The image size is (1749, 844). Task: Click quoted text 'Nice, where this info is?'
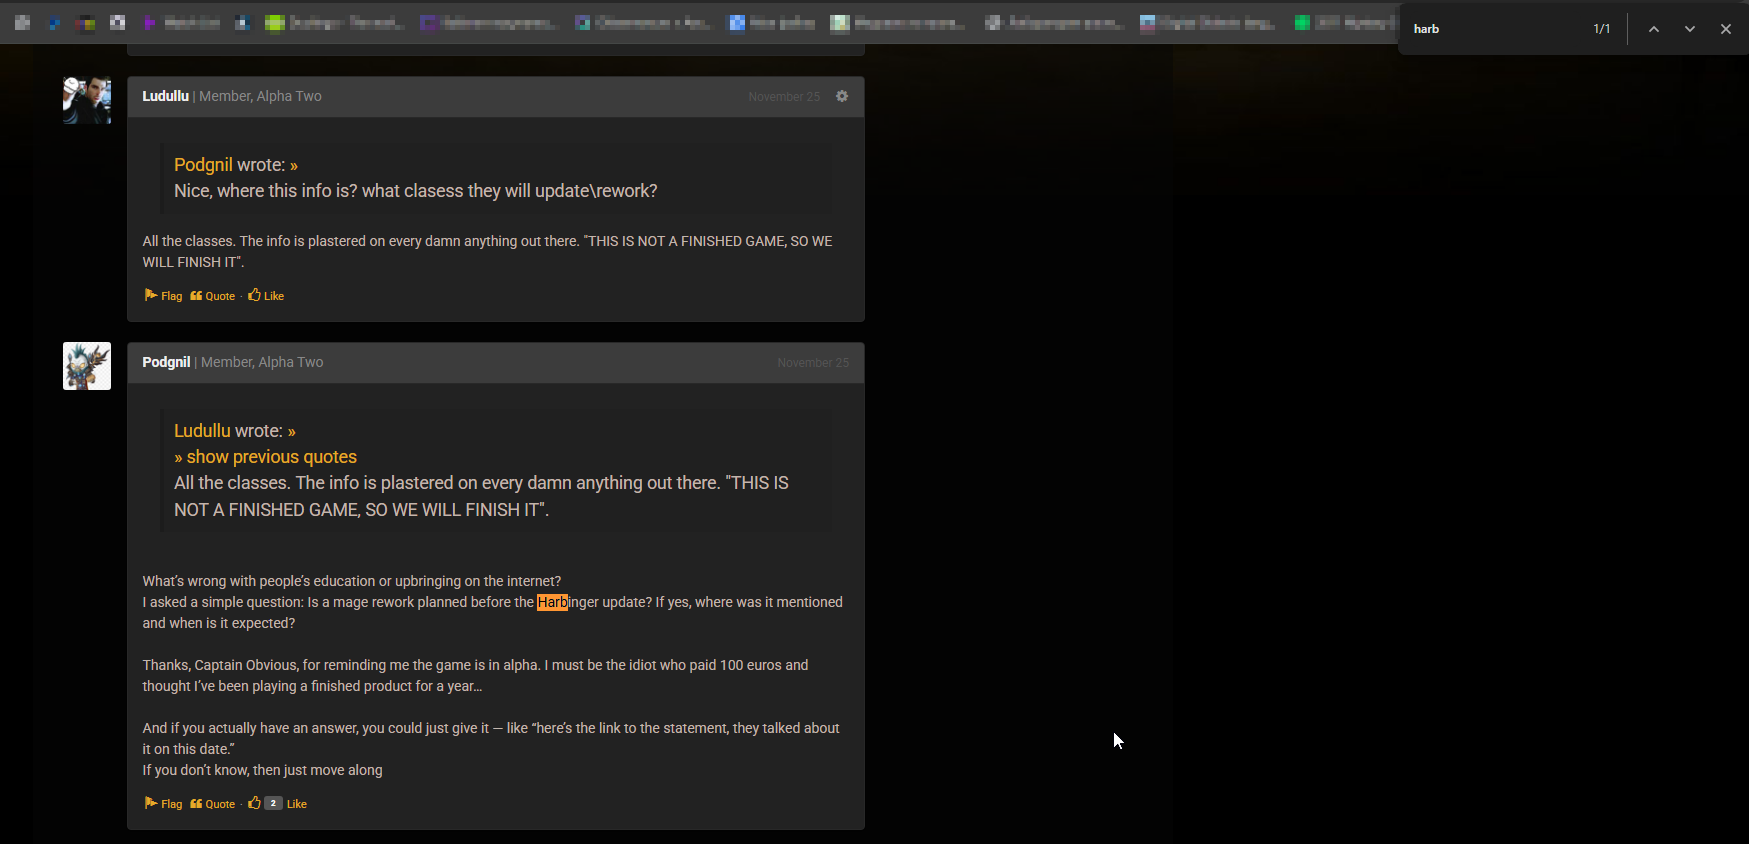point(266,190)
